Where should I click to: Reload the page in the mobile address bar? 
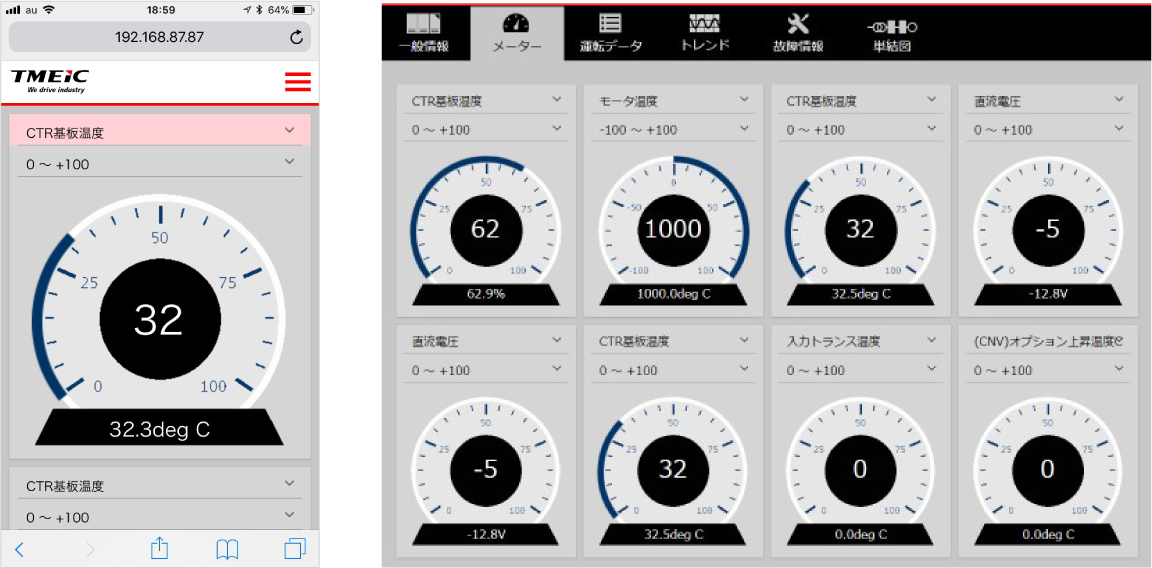[296, 37]
